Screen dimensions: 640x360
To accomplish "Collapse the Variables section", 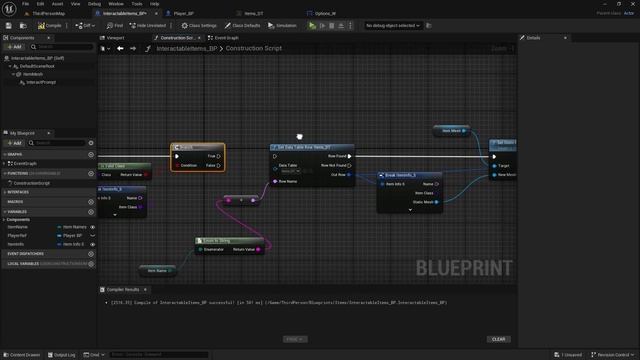I will pyautogui.click(x=4, y=212).
